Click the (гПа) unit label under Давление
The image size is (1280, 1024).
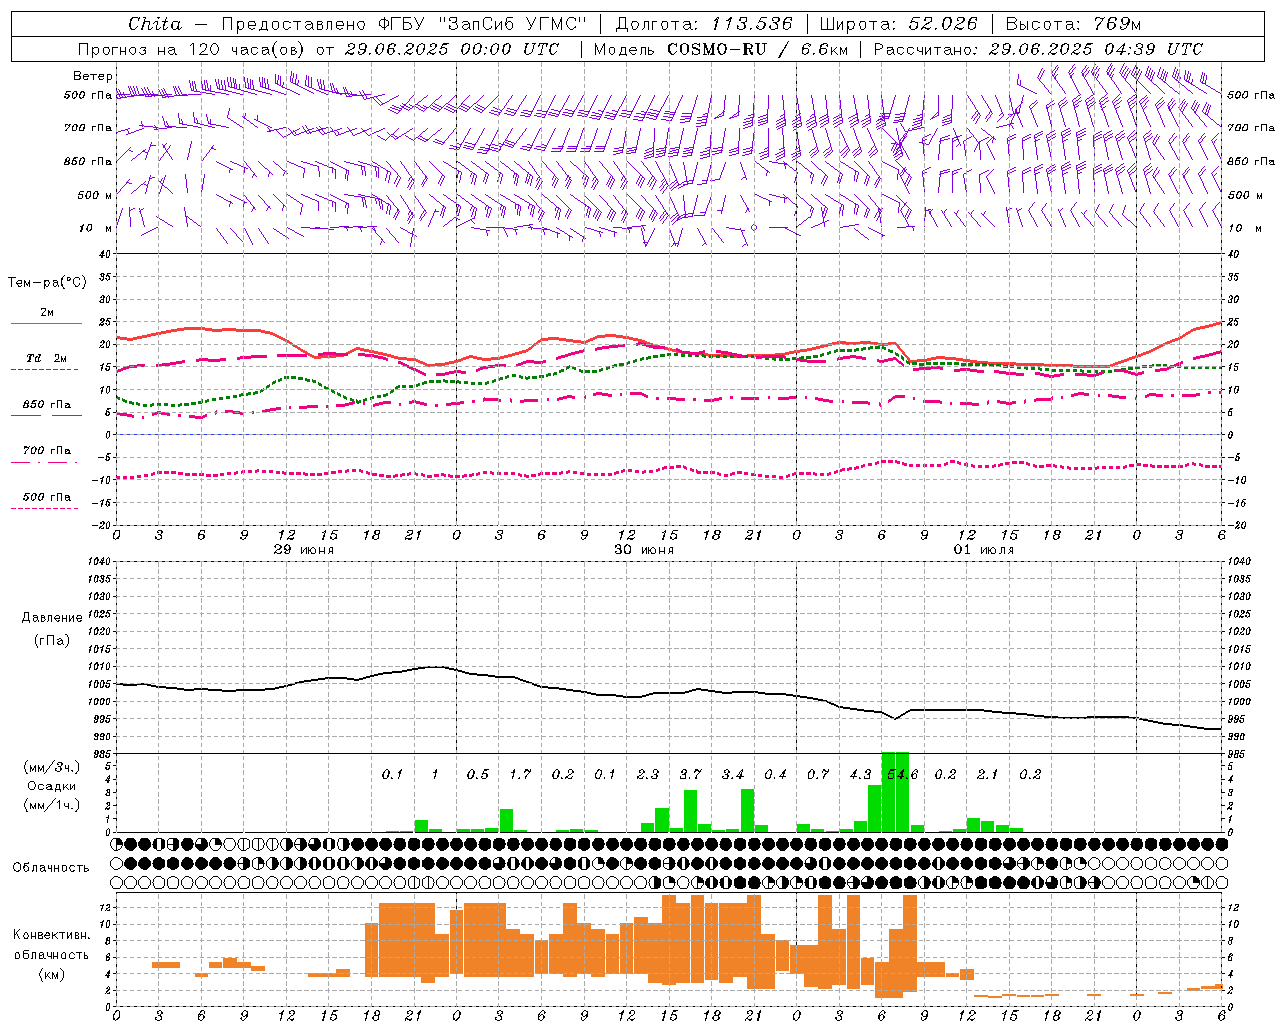(51, 640)
